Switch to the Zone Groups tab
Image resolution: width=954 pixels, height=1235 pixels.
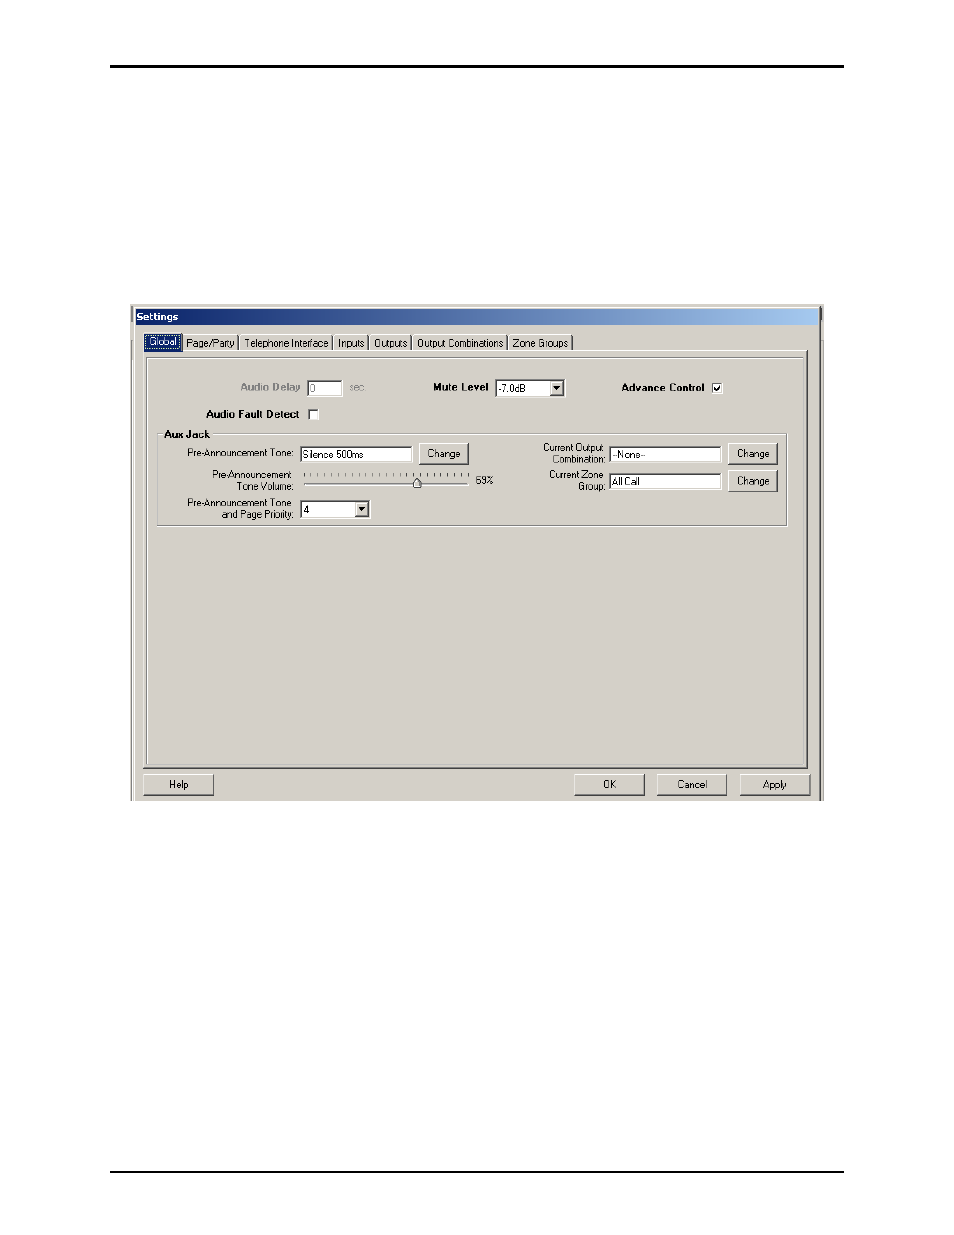pyautogui.click(x=540, y=343)
